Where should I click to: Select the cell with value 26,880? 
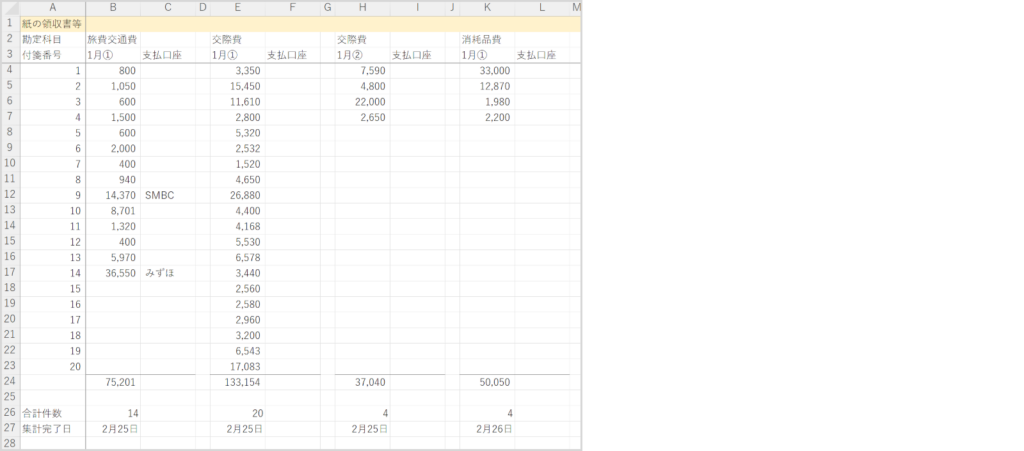(236, 195)
